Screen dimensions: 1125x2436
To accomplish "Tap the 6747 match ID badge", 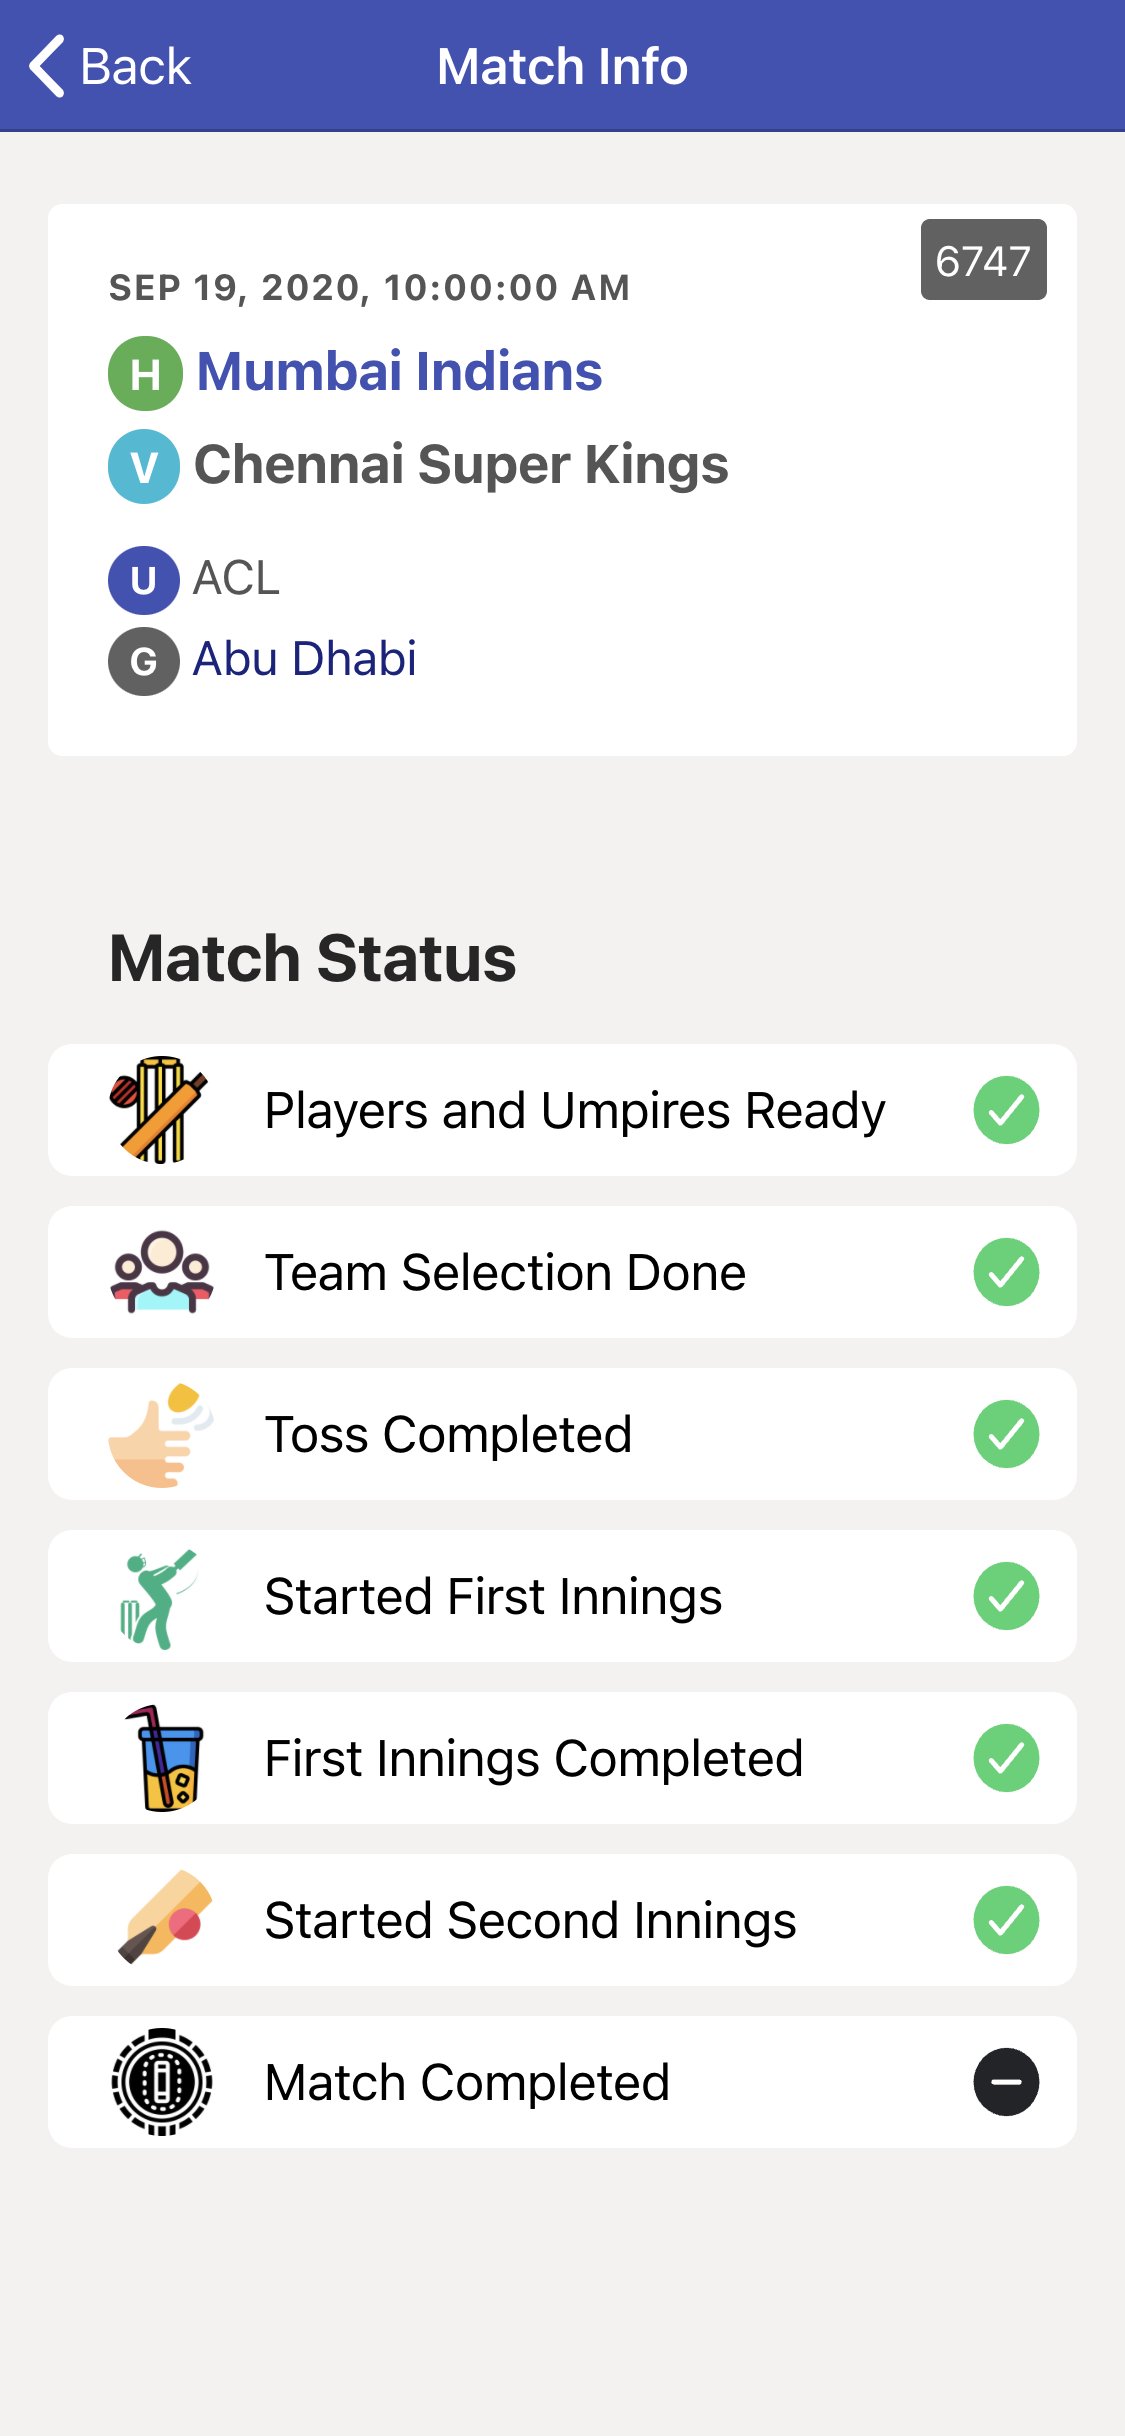I will pyautogui.click(x=983, y=260).
